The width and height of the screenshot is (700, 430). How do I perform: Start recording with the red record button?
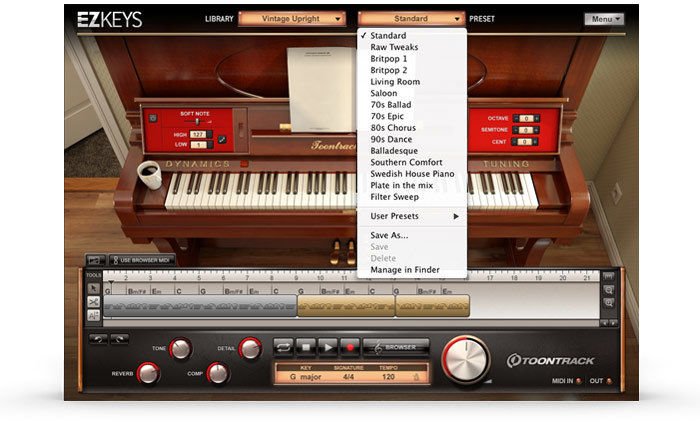[x=350, y=347]
